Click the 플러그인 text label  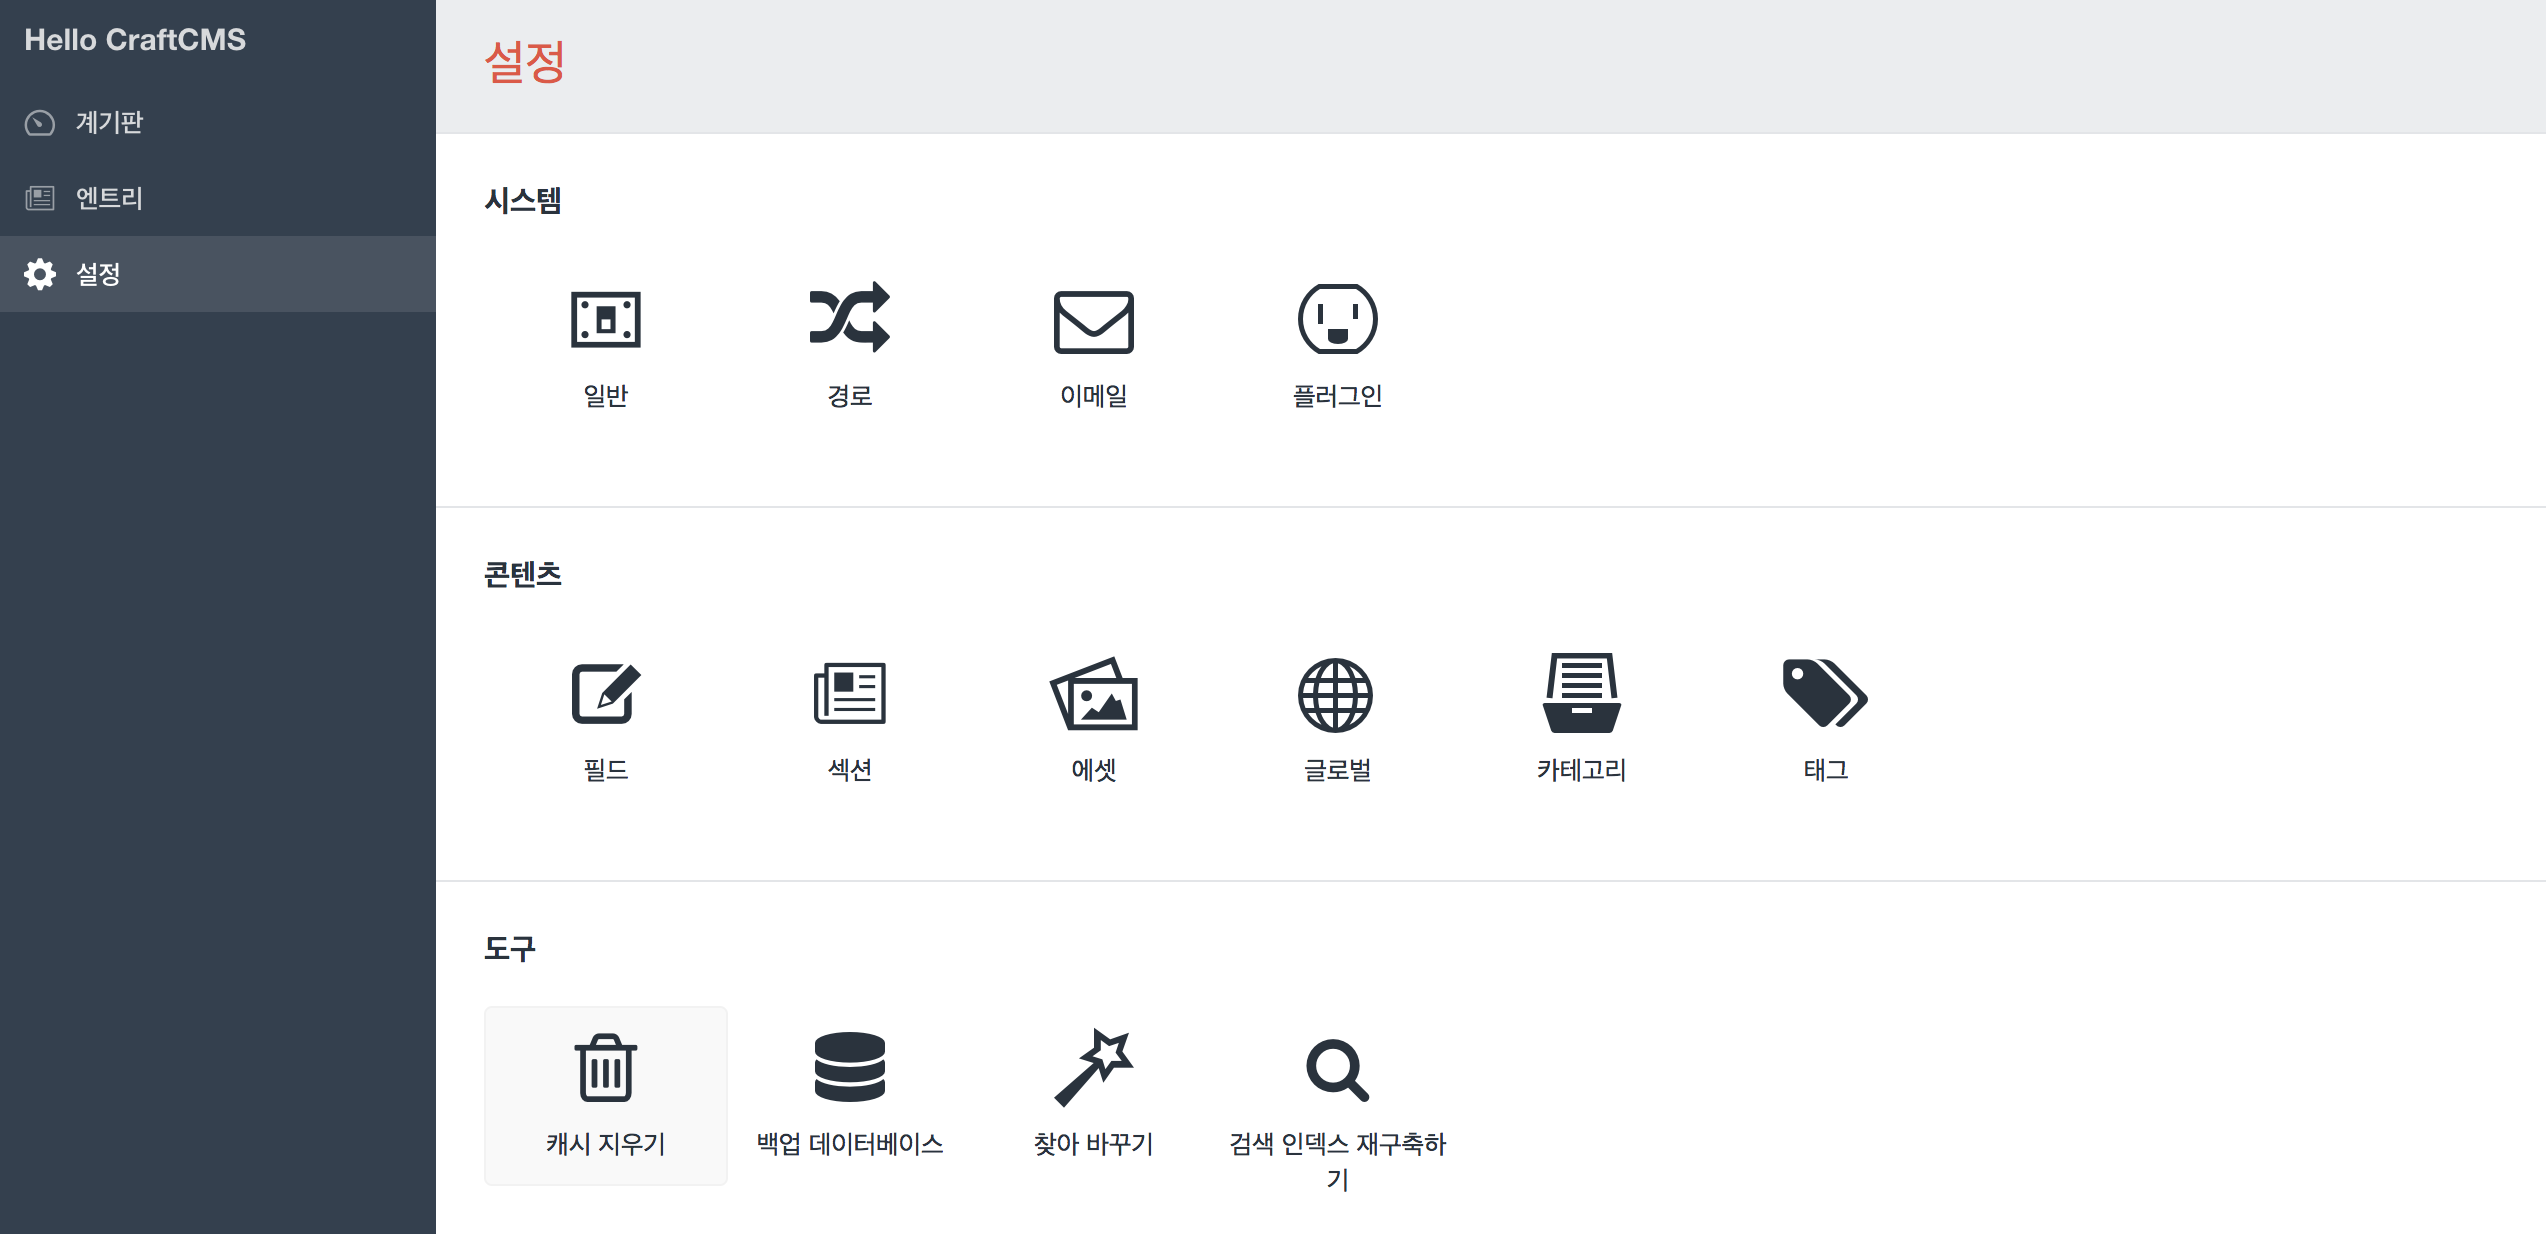pyautogui.click(x=1337, y=396)
